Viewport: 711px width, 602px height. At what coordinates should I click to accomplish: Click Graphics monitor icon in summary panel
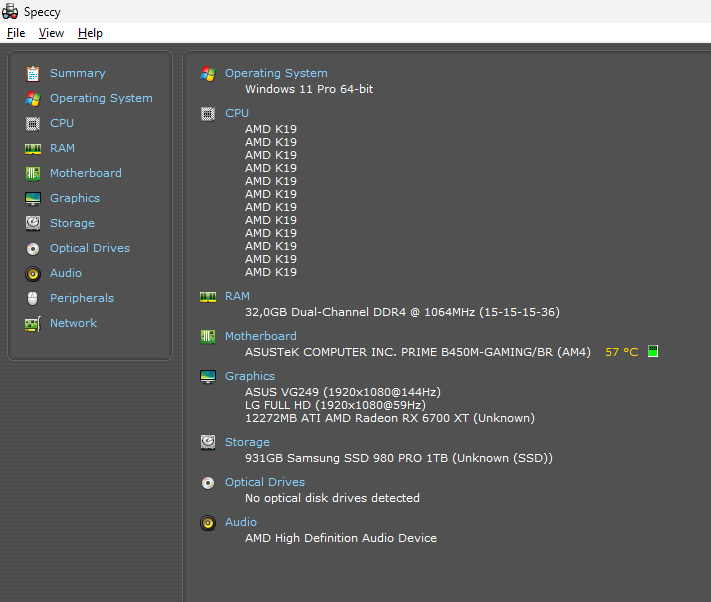click(x=208, y=377)
